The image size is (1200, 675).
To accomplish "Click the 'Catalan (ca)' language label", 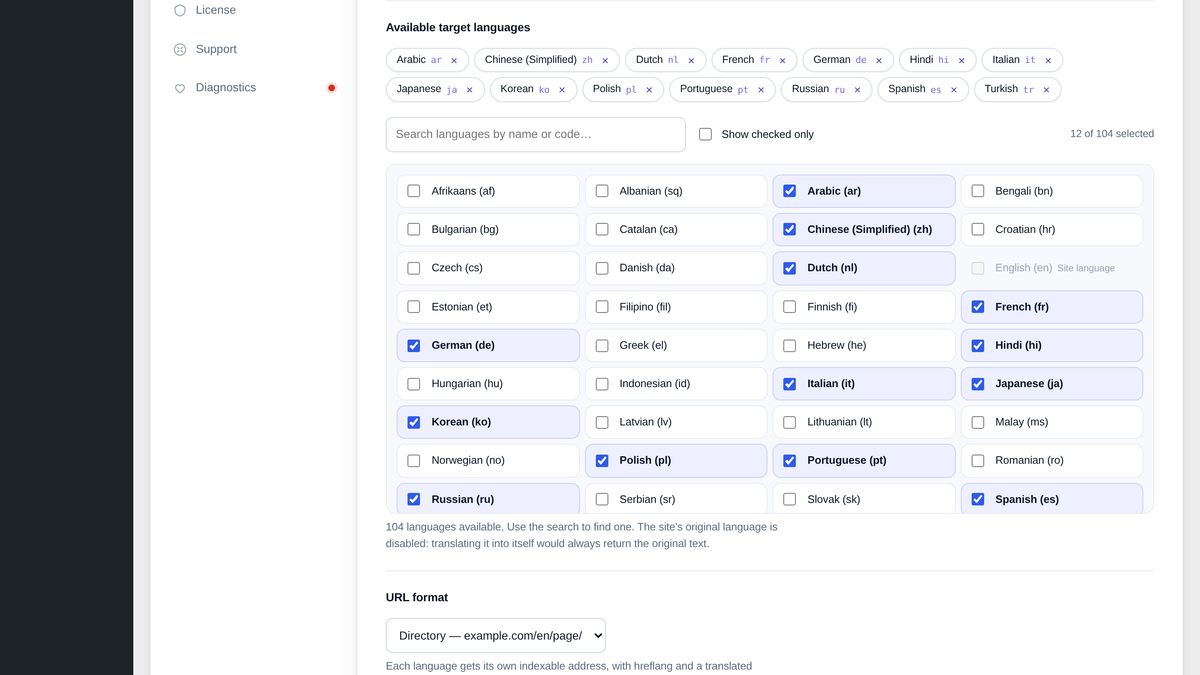I will 649,230.
